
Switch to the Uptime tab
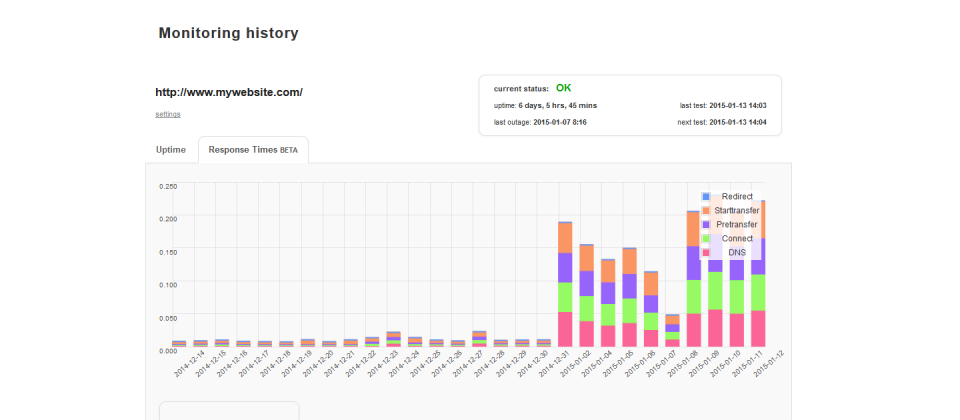(x=171, y=150)
